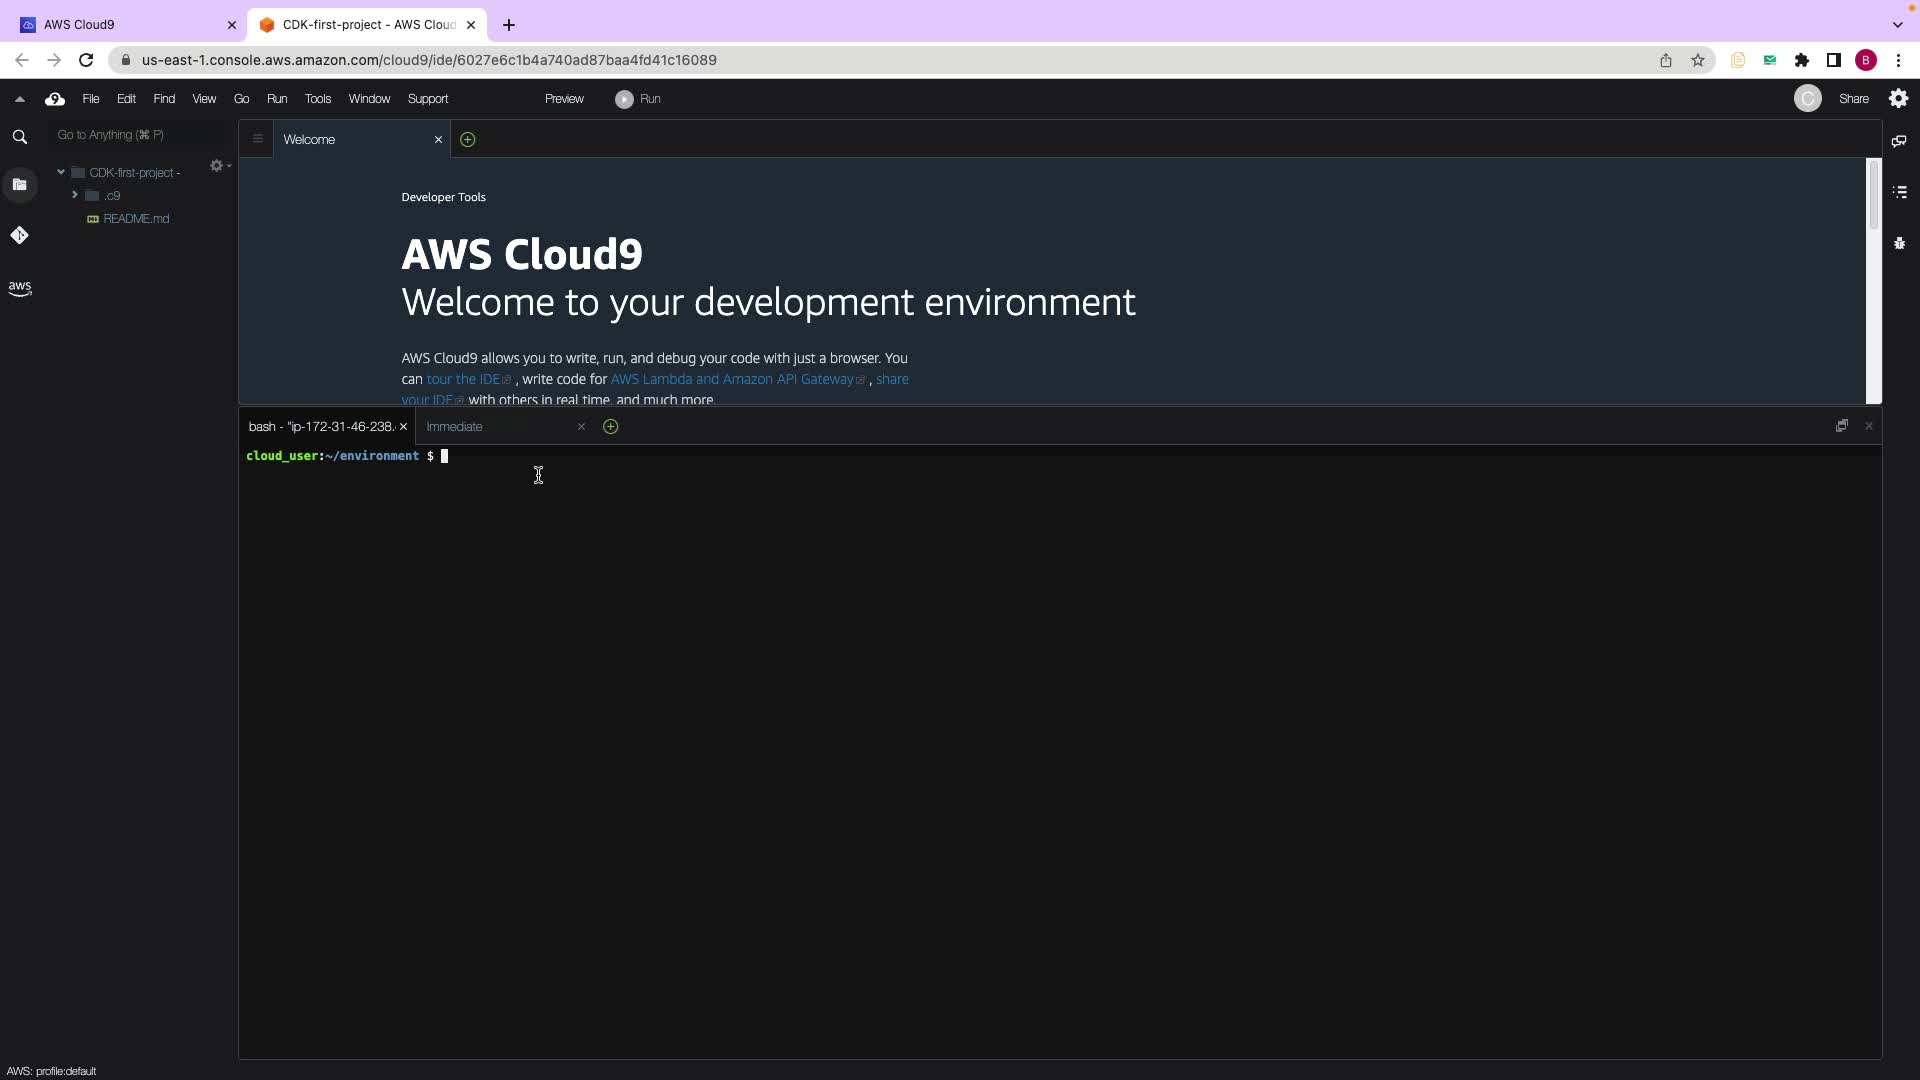
Task: Open the Collaborate panel icon on right
Action: (x=1899, y=141)
